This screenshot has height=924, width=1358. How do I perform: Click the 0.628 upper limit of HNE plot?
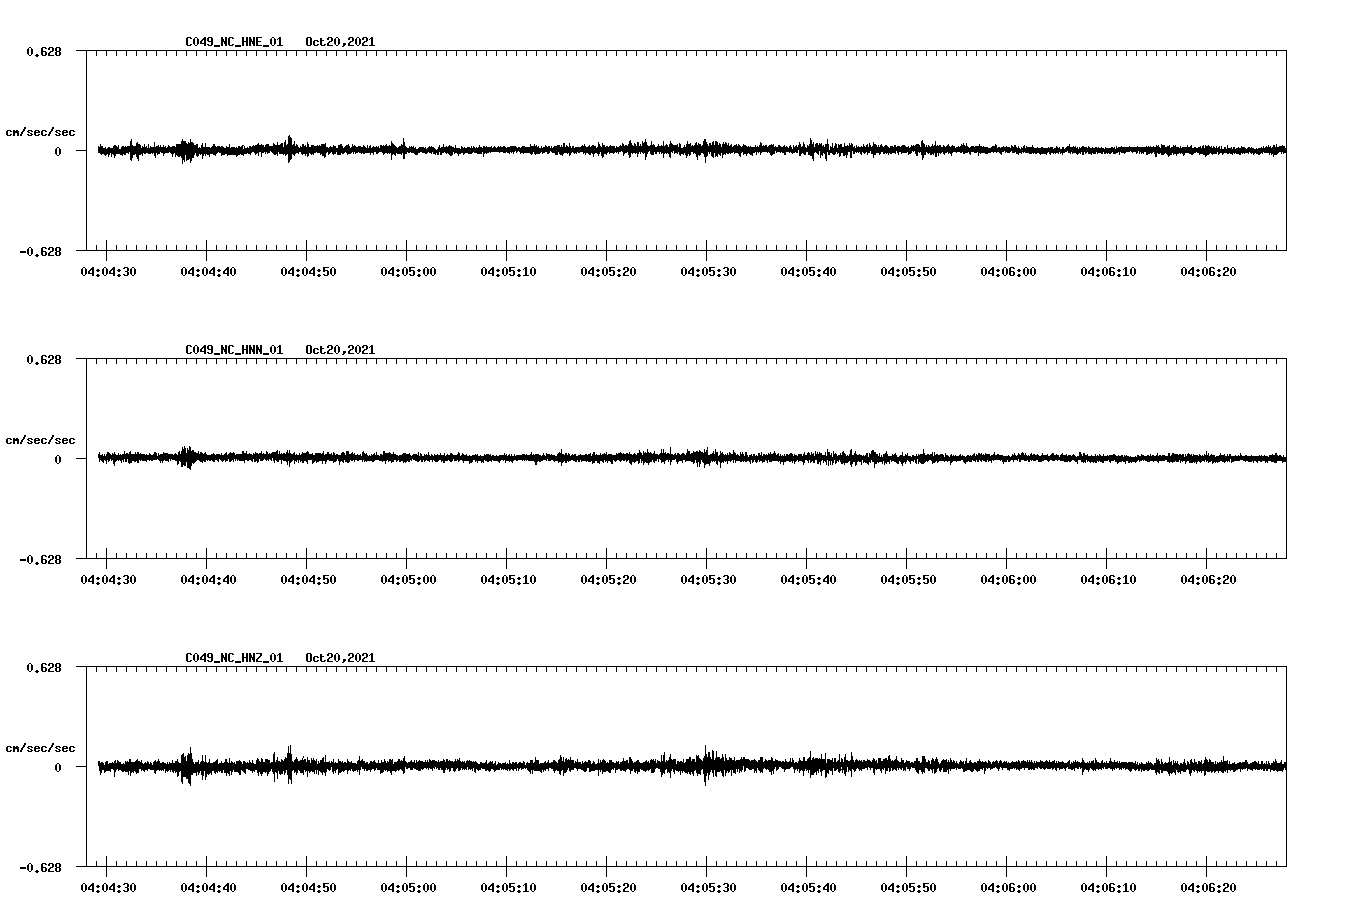(44, 51)
